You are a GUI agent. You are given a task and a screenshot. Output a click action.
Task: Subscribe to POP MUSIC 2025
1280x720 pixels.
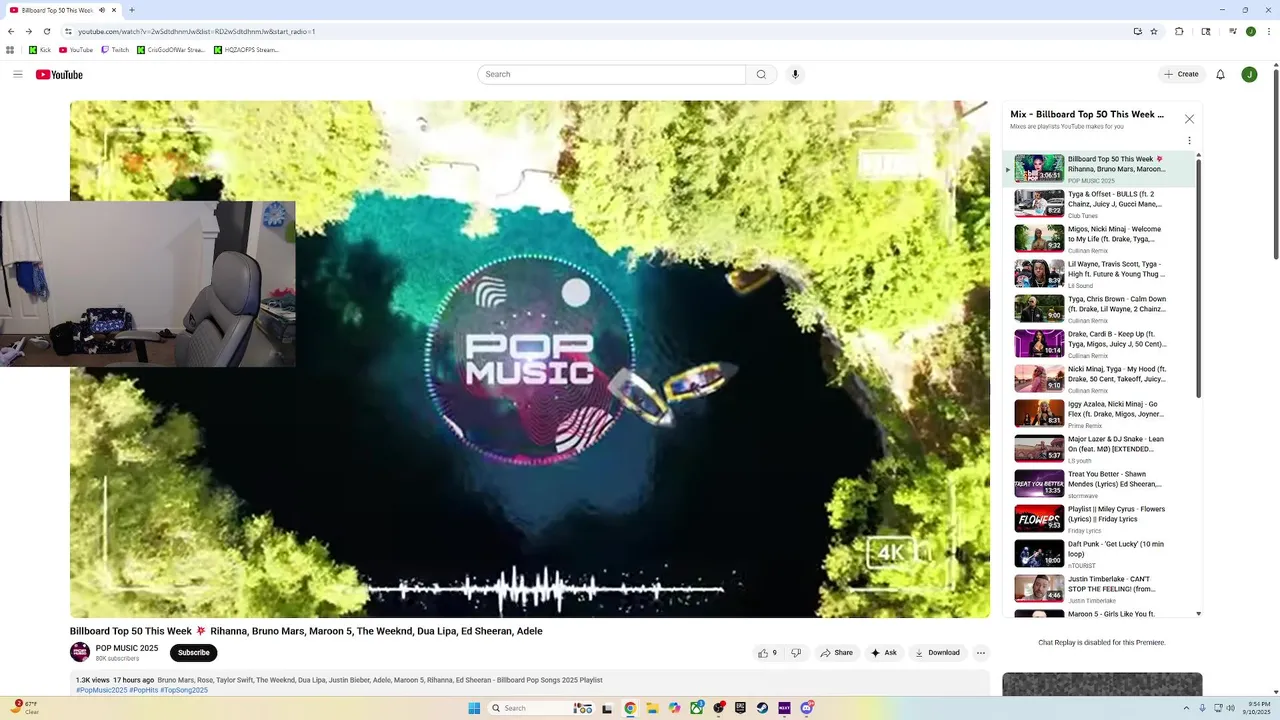coord(193,653)
